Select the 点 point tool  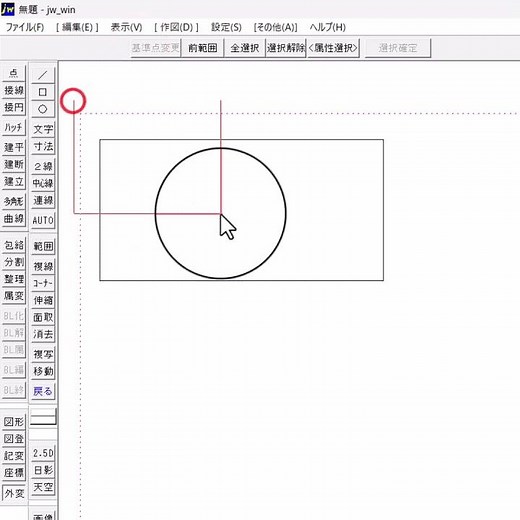pos(14,73)
